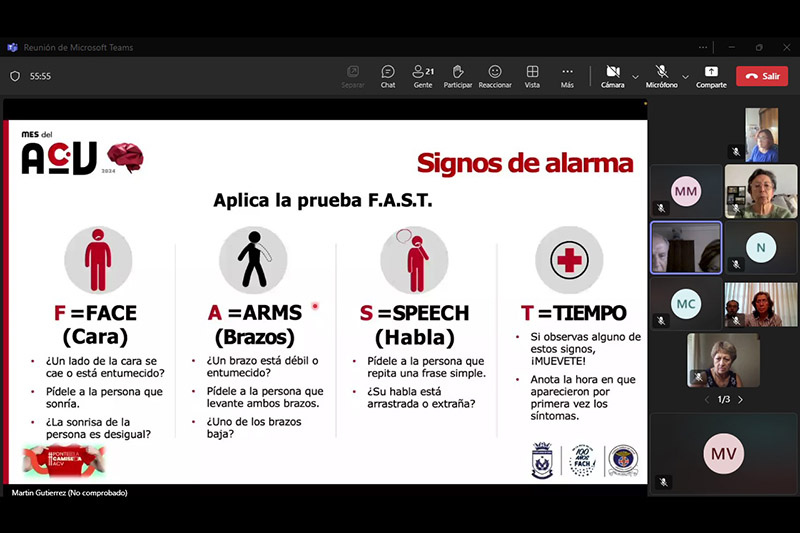Go to previous participants page
The image size is (800, 533).
click(x=707, y=400)
